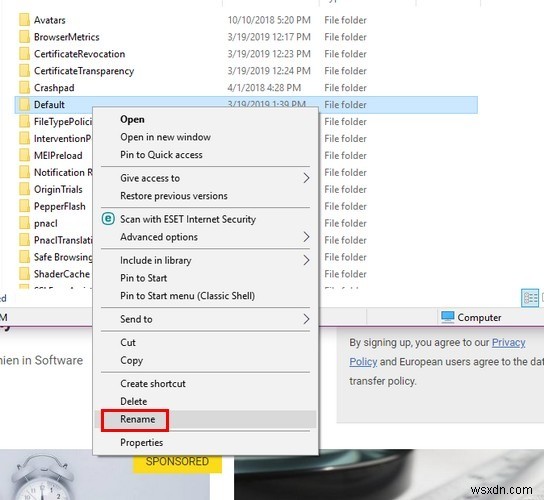Viewport: 544px width, 500px height.
Task: Open the Privacy link
Action: [509, 342]
